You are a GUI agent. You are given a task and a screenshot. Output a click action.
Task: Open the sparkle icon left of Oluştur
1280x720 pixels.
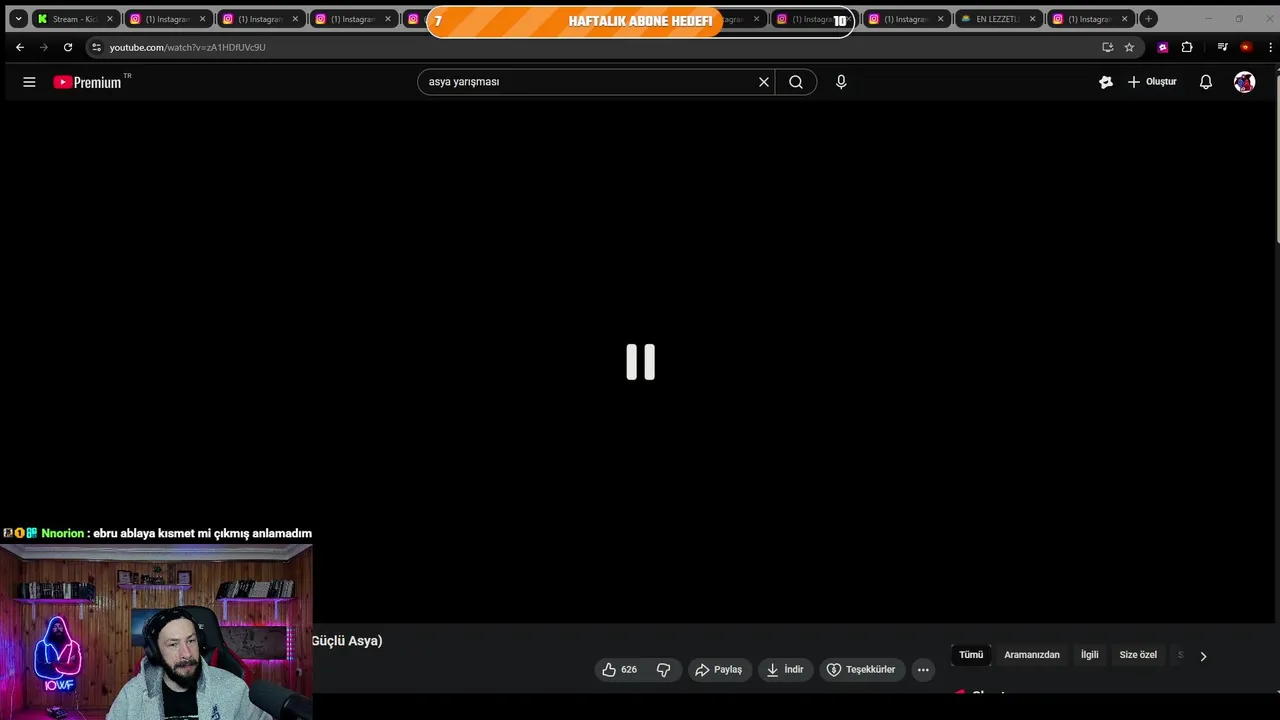pyautogui.click(x=1105, y=82)
